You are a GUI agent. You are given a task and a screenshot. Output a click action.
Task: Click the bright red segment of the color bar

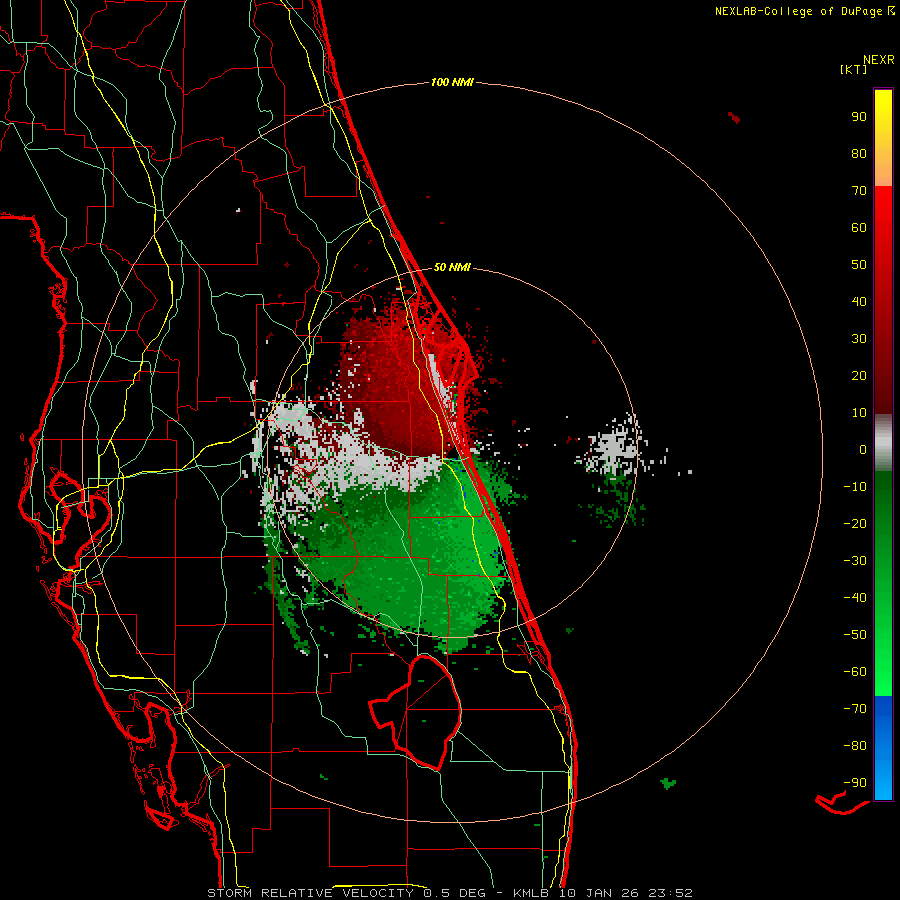pyautogui.click(x=883, y=300)
